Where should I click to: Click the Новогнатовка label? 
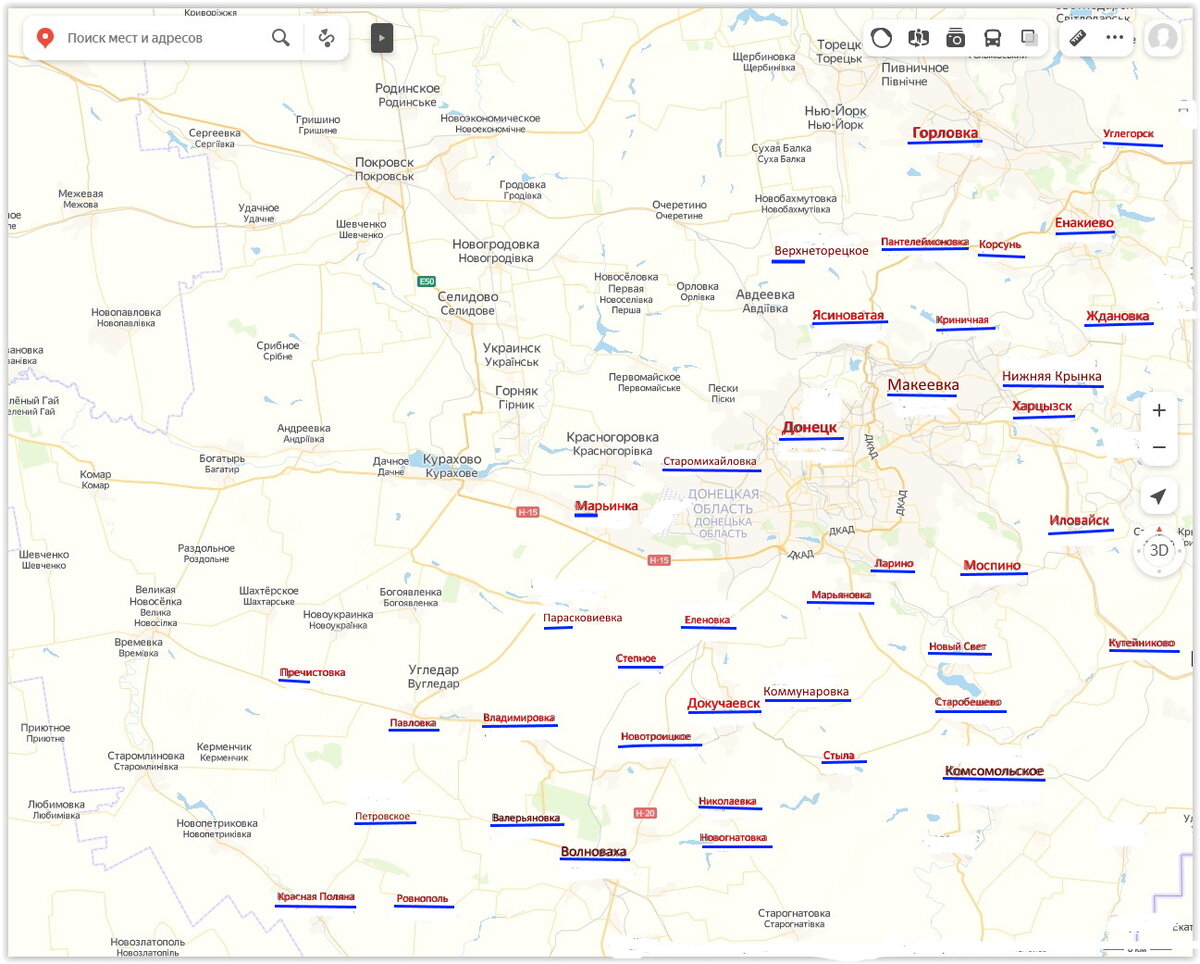[x=733, y=837]
